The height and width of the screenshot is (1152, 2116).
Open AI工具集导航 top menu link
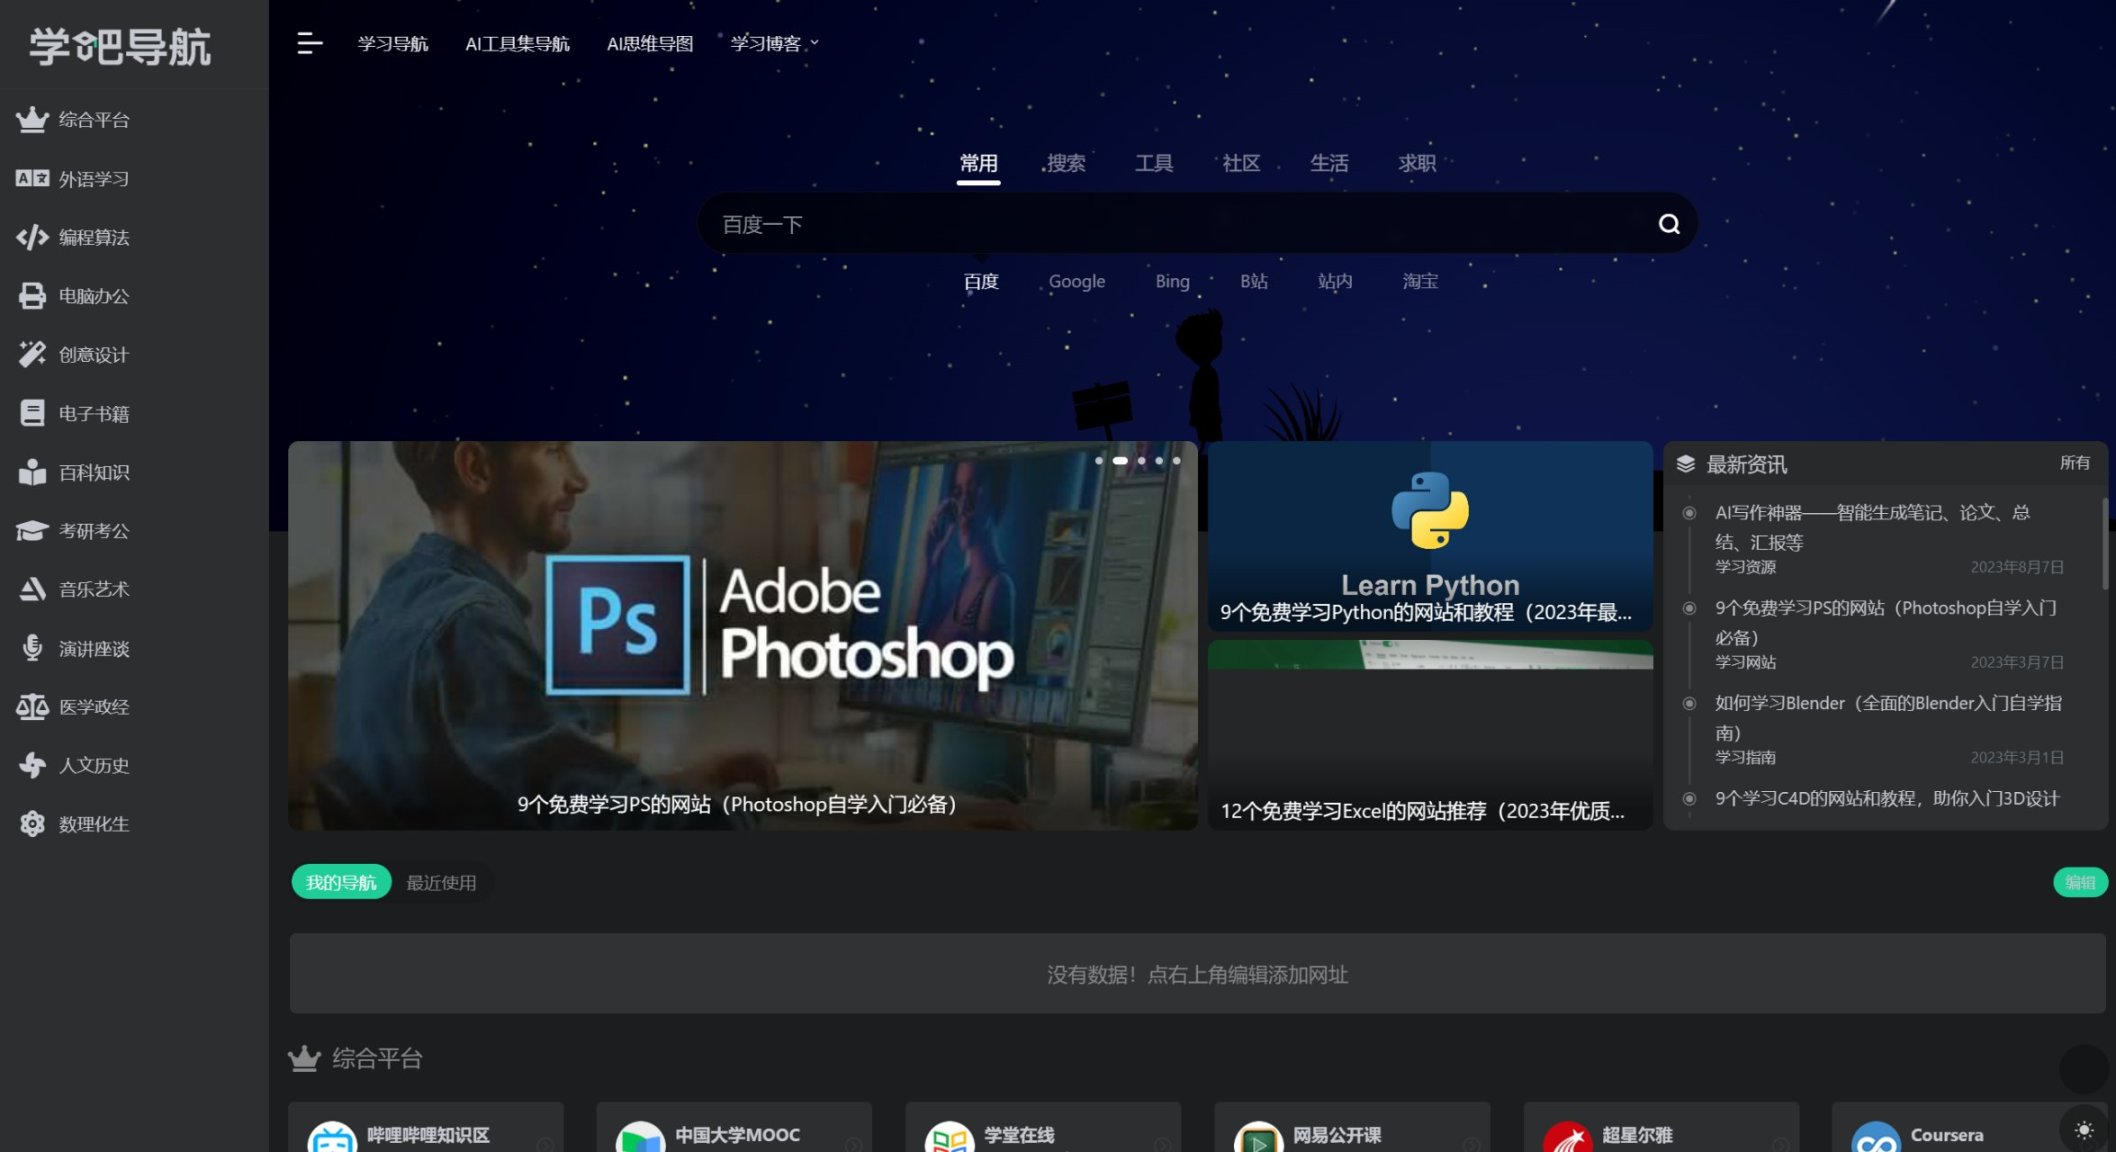tap(517, 43)
